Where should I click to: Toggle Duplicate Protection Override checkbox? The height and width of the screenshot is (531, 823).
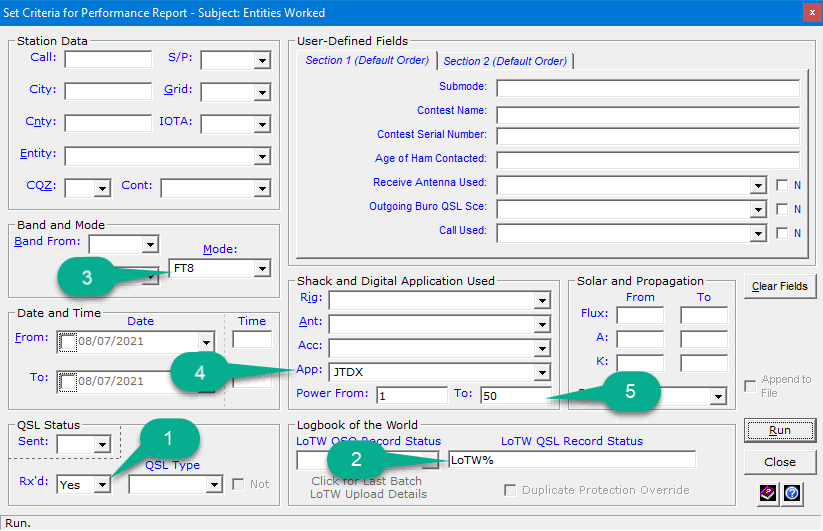coord(510,490)
